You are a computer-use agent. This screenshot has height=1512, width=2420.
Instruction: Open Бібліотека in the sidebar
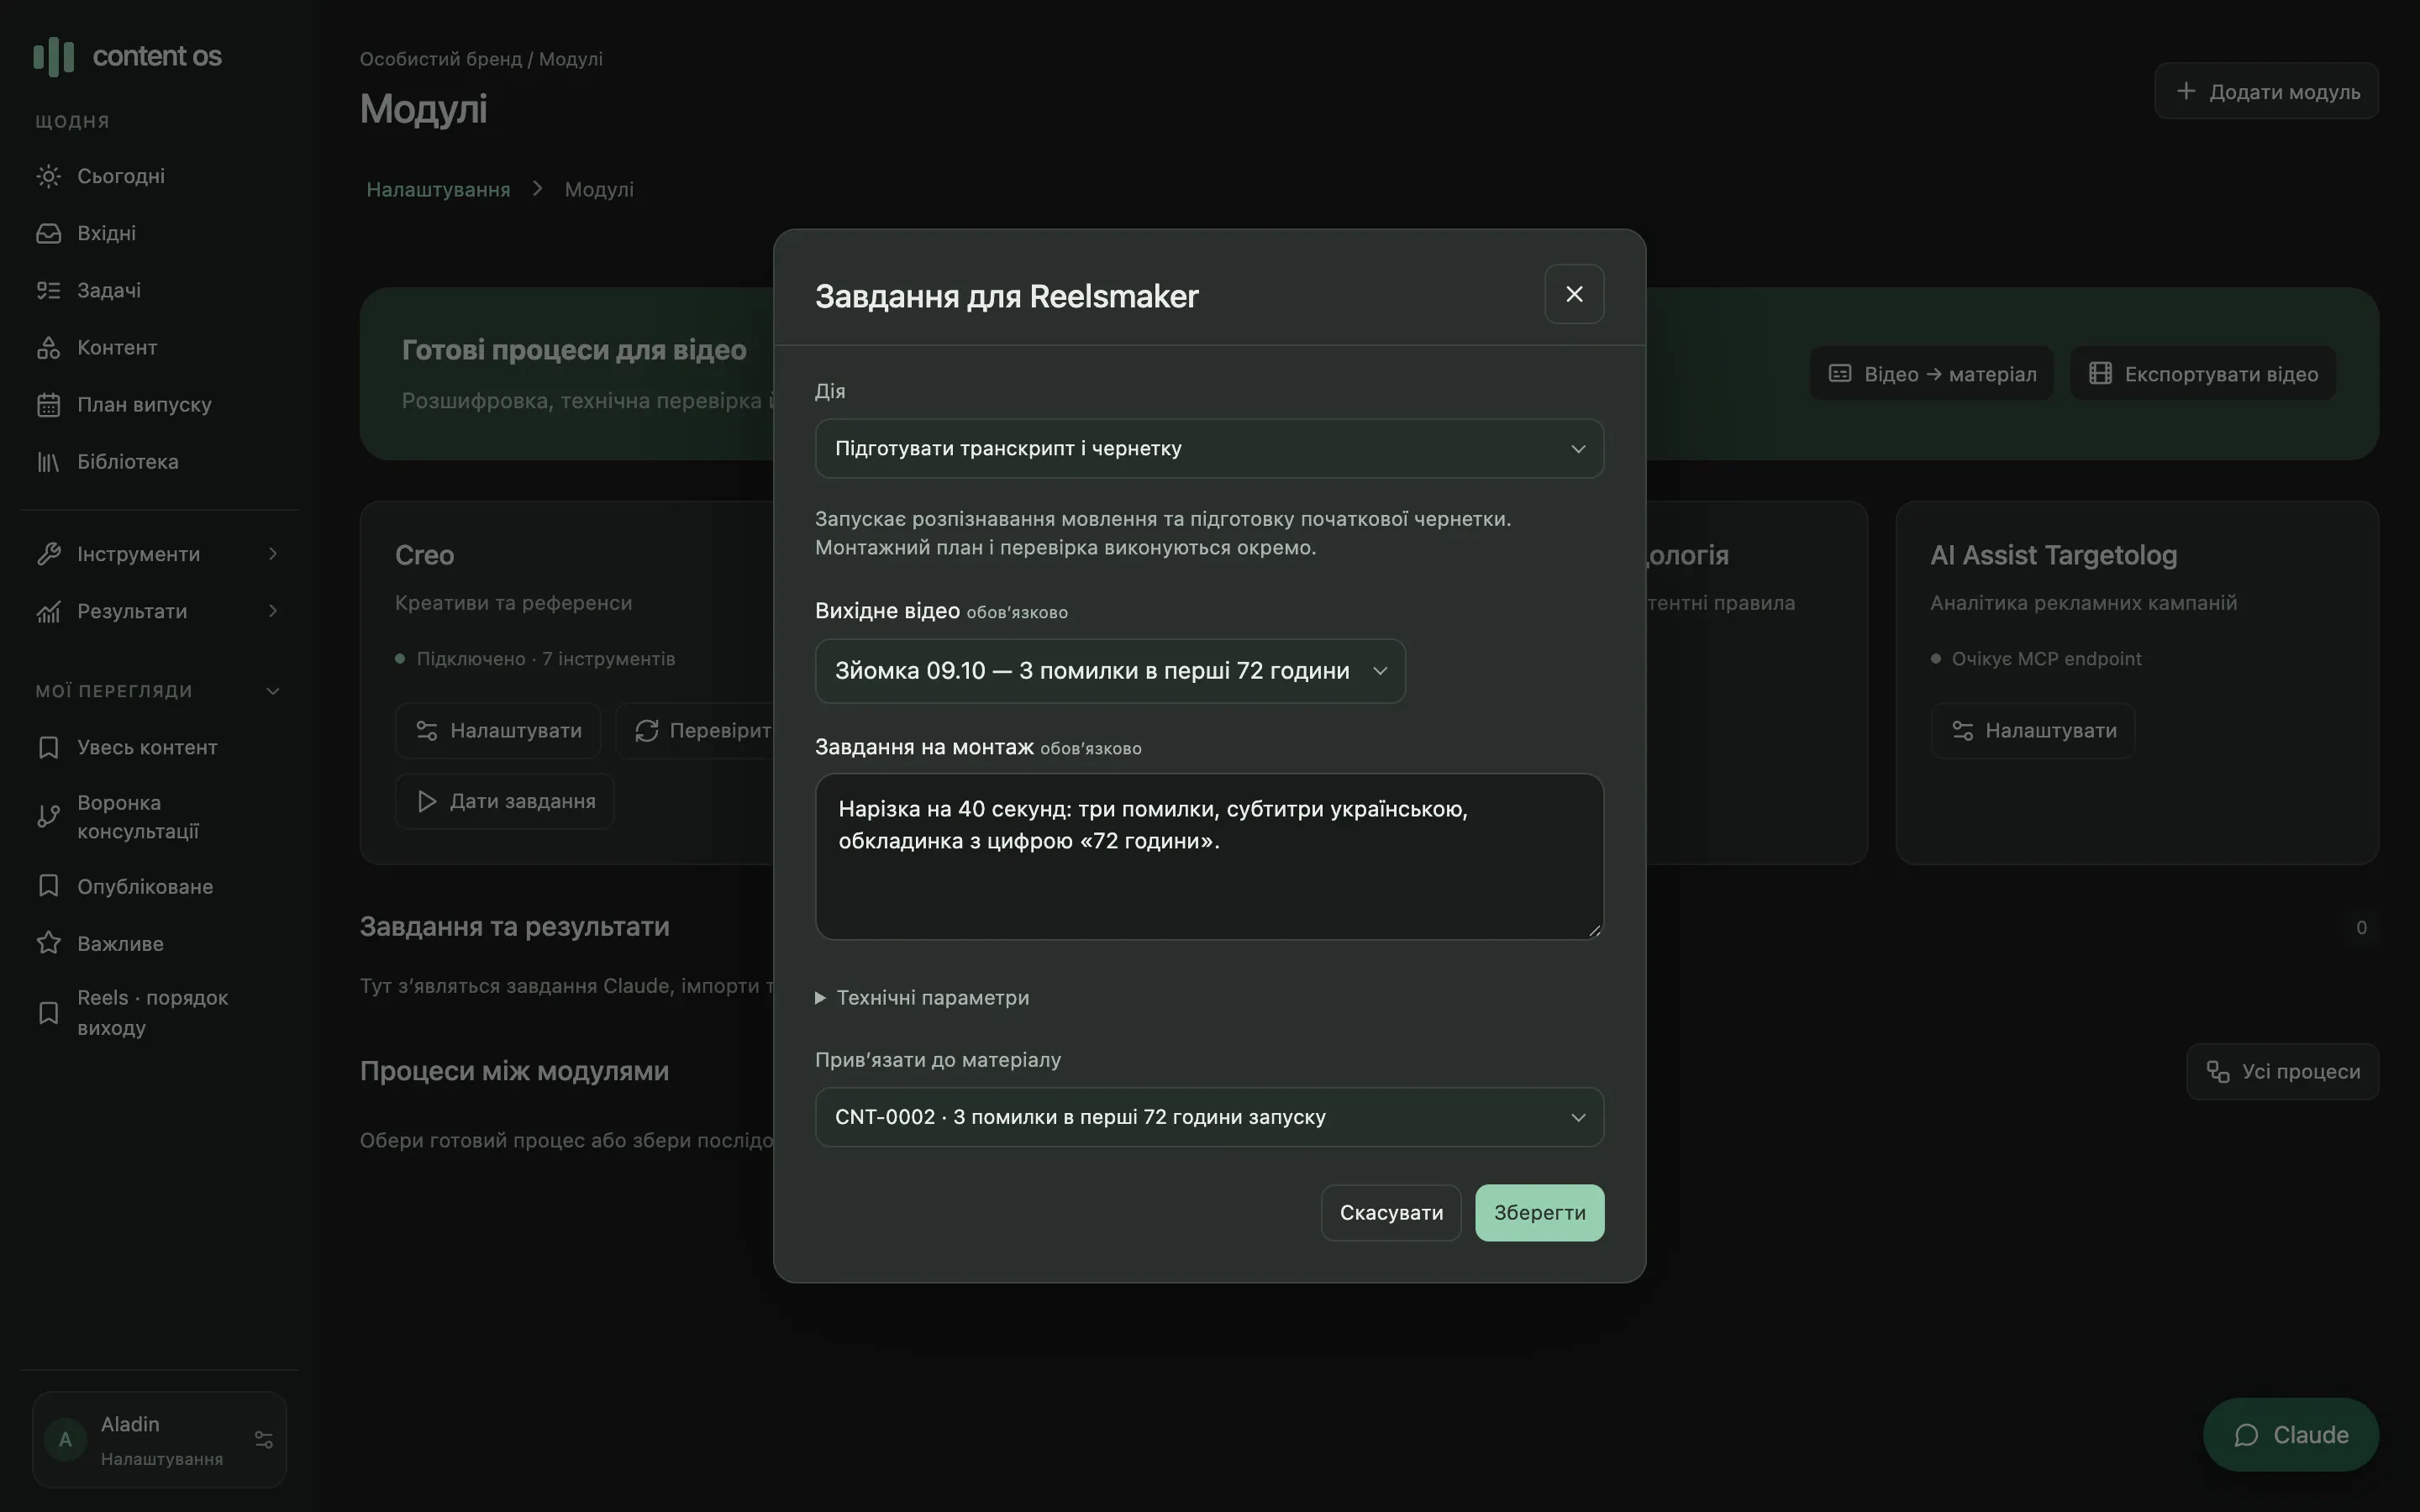[160, 461]
